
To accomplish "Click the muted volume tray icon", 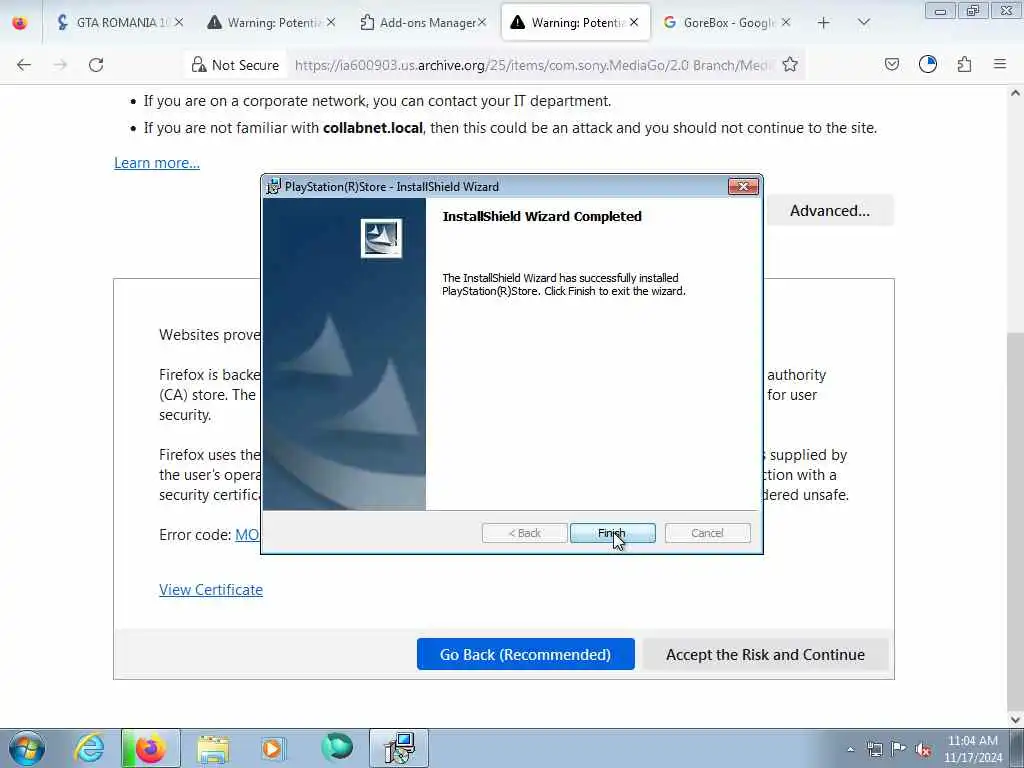I will click(x=923, y=750).
